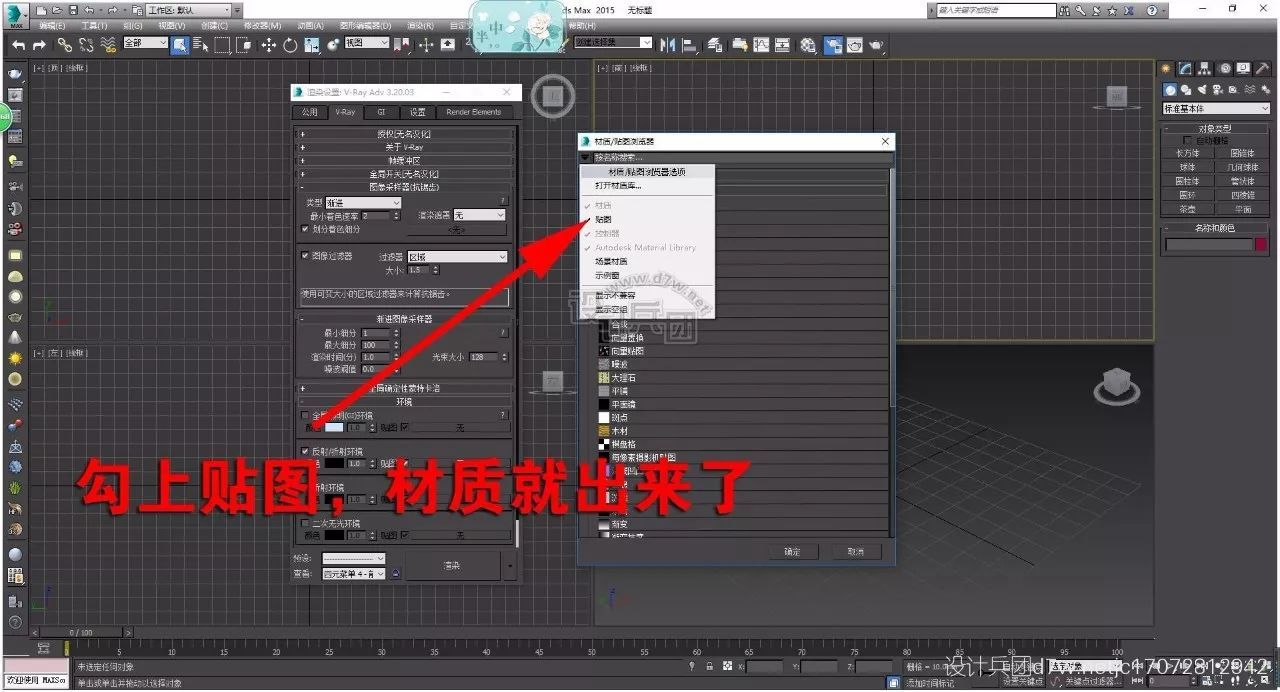Screen dimensions: 1280x692
Task: Toggle the 图像过滤器 checkbox in render settings
Action: (x=306, y=255)
